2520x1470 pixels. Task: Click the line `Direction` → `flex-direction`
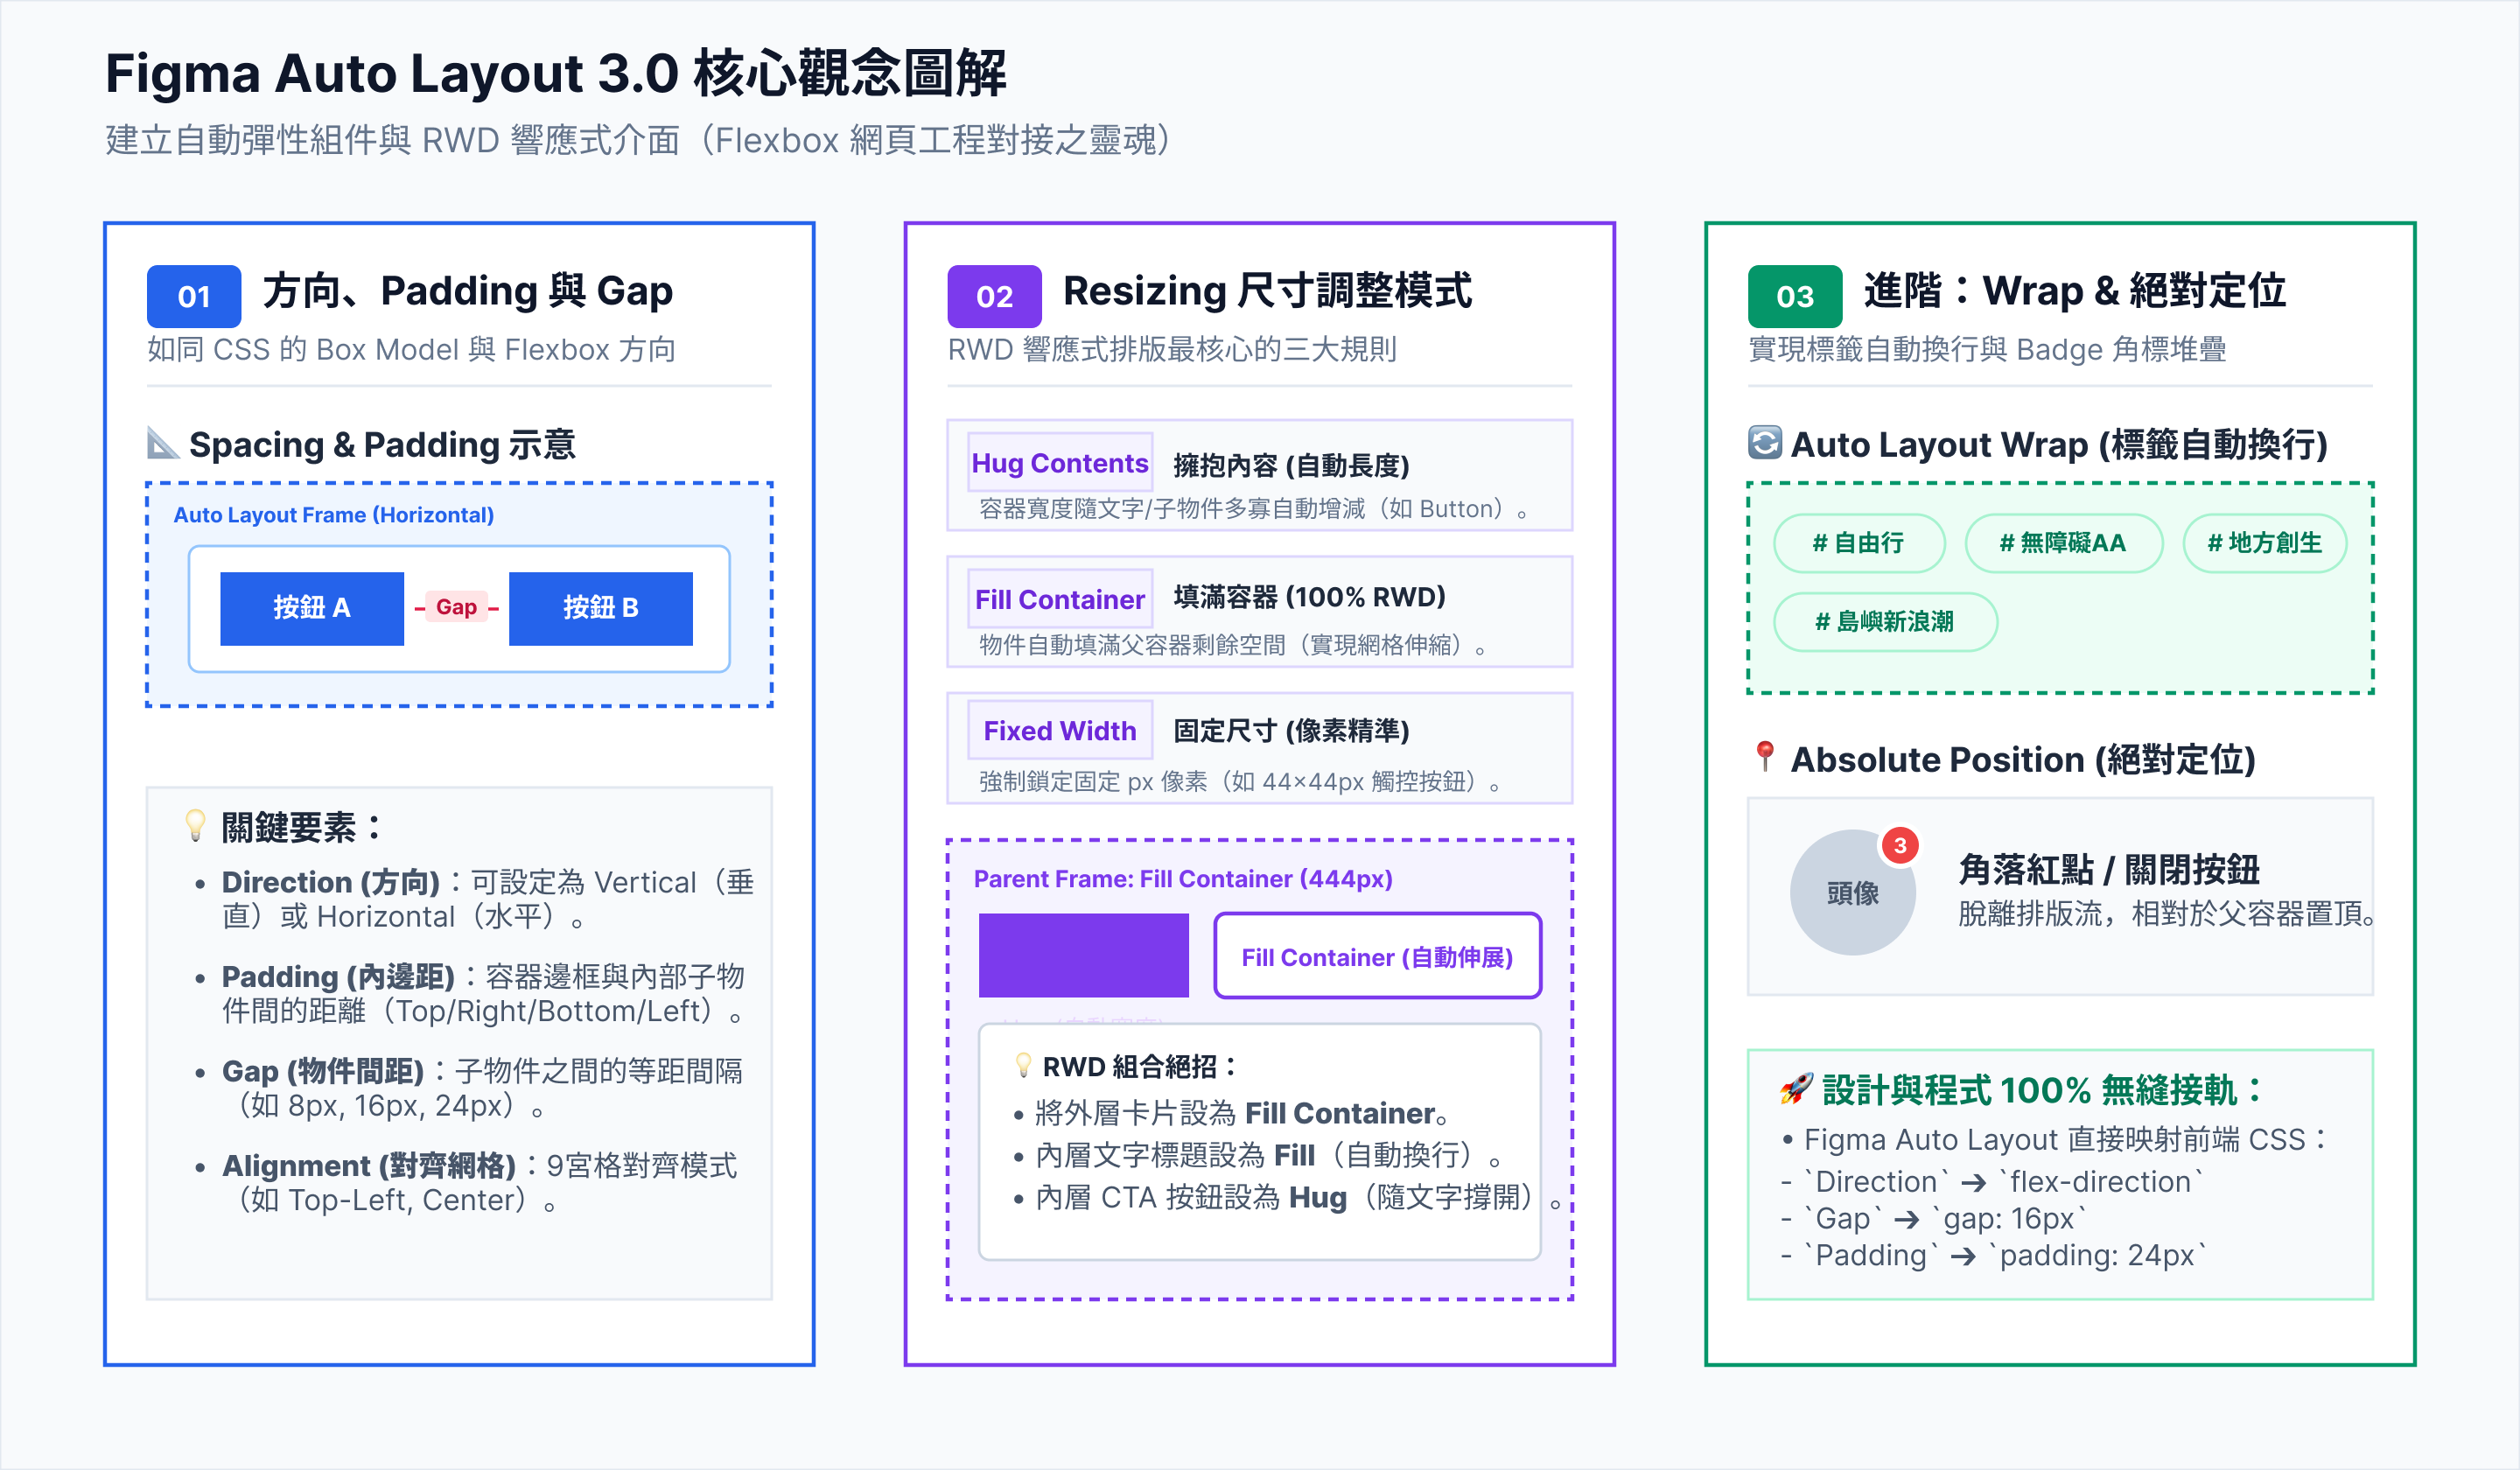[x=1992, y=1181]
